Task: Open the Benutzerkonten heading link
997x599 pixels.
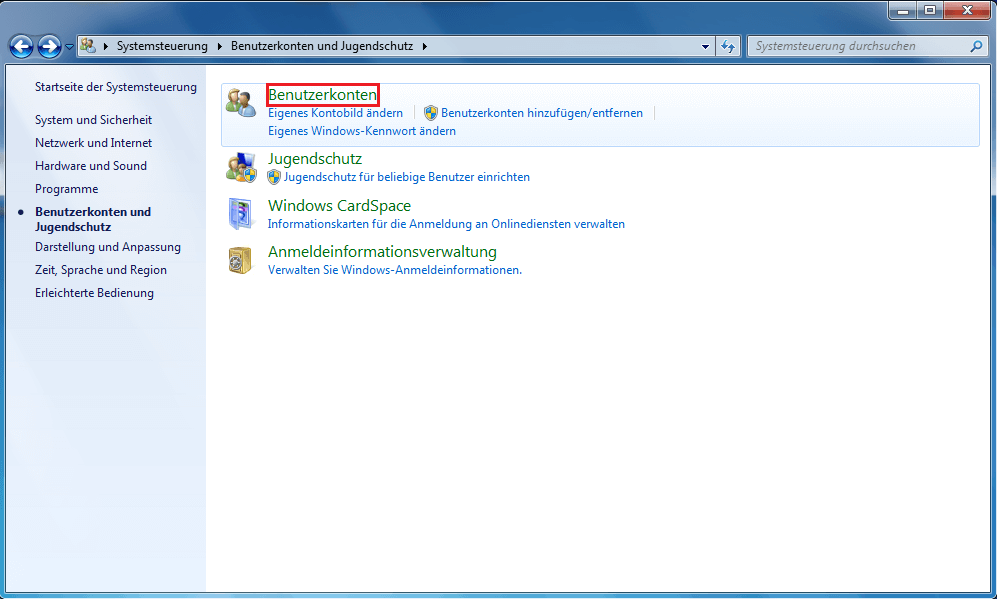Action: [322, 95]
